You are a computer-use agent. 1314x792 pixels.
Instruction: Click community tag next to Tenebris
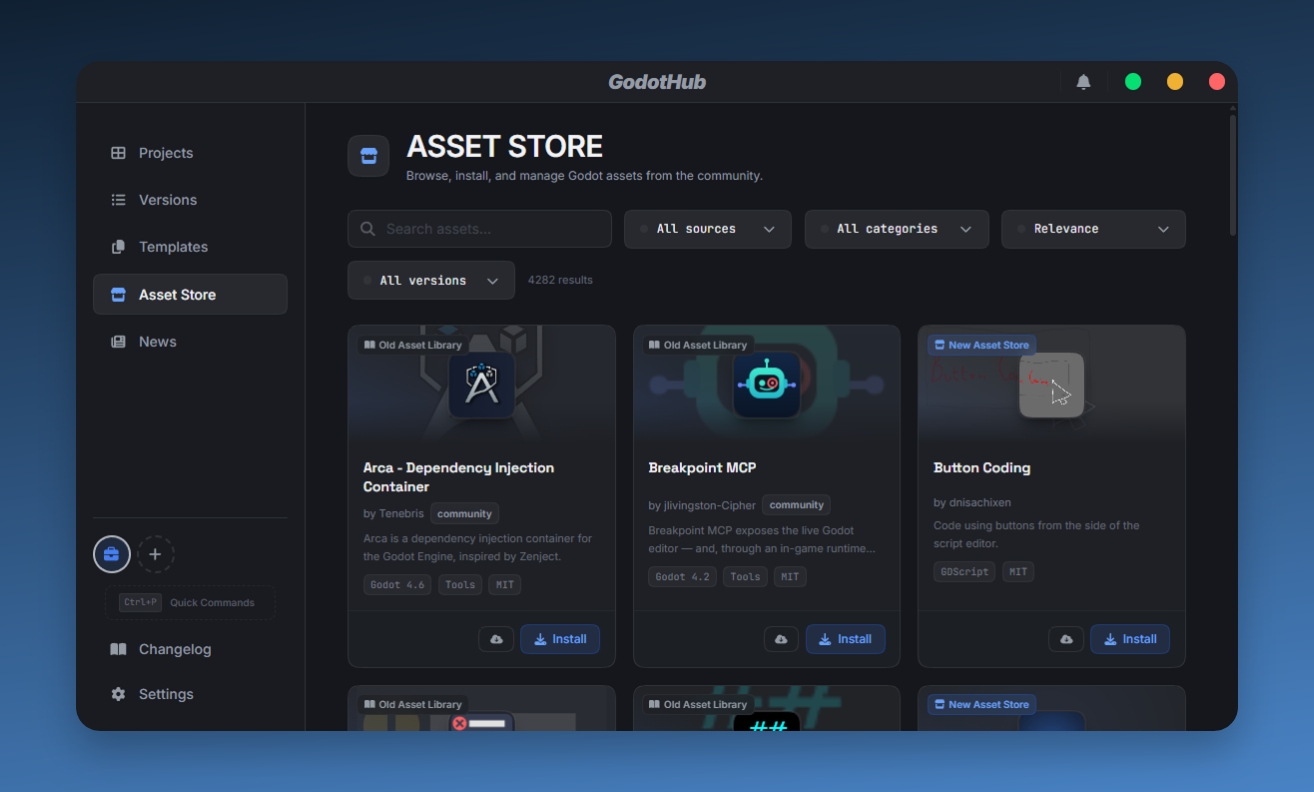coord(465,514)
